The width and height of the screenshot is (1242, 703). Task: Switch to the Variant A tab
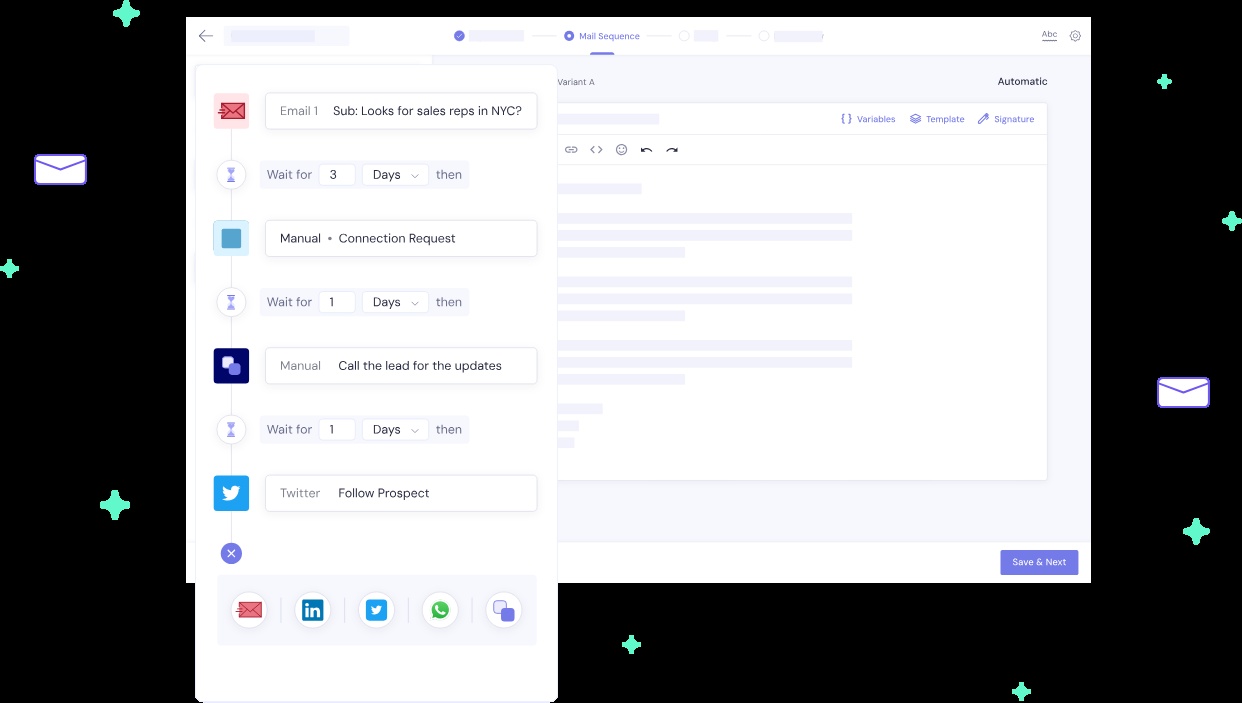(577, 82)
